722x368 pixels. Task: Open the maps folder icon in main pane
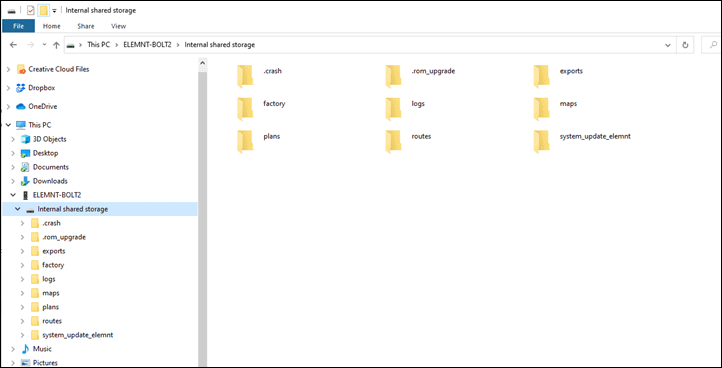click(542, 109)
